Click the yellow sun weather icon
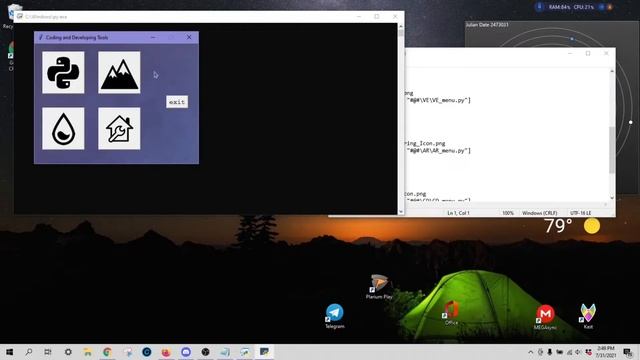Viewport: 640px width, 360px height. (x=591, y=226)
